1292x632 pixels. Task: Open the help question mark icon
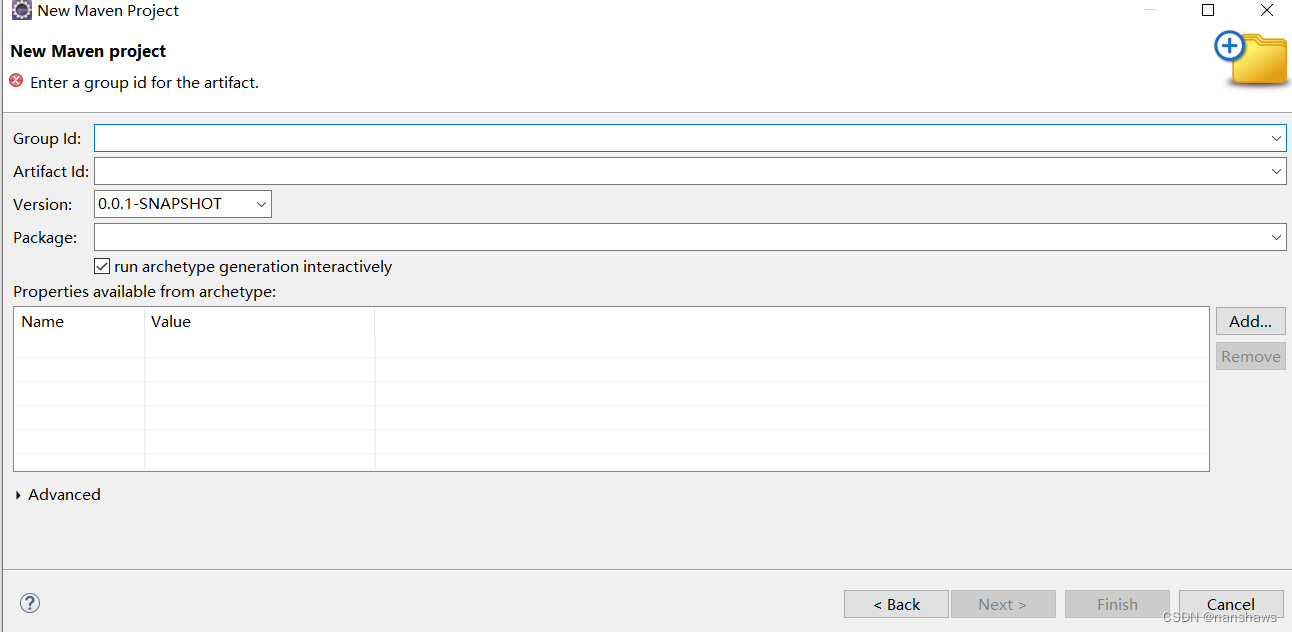30,603
